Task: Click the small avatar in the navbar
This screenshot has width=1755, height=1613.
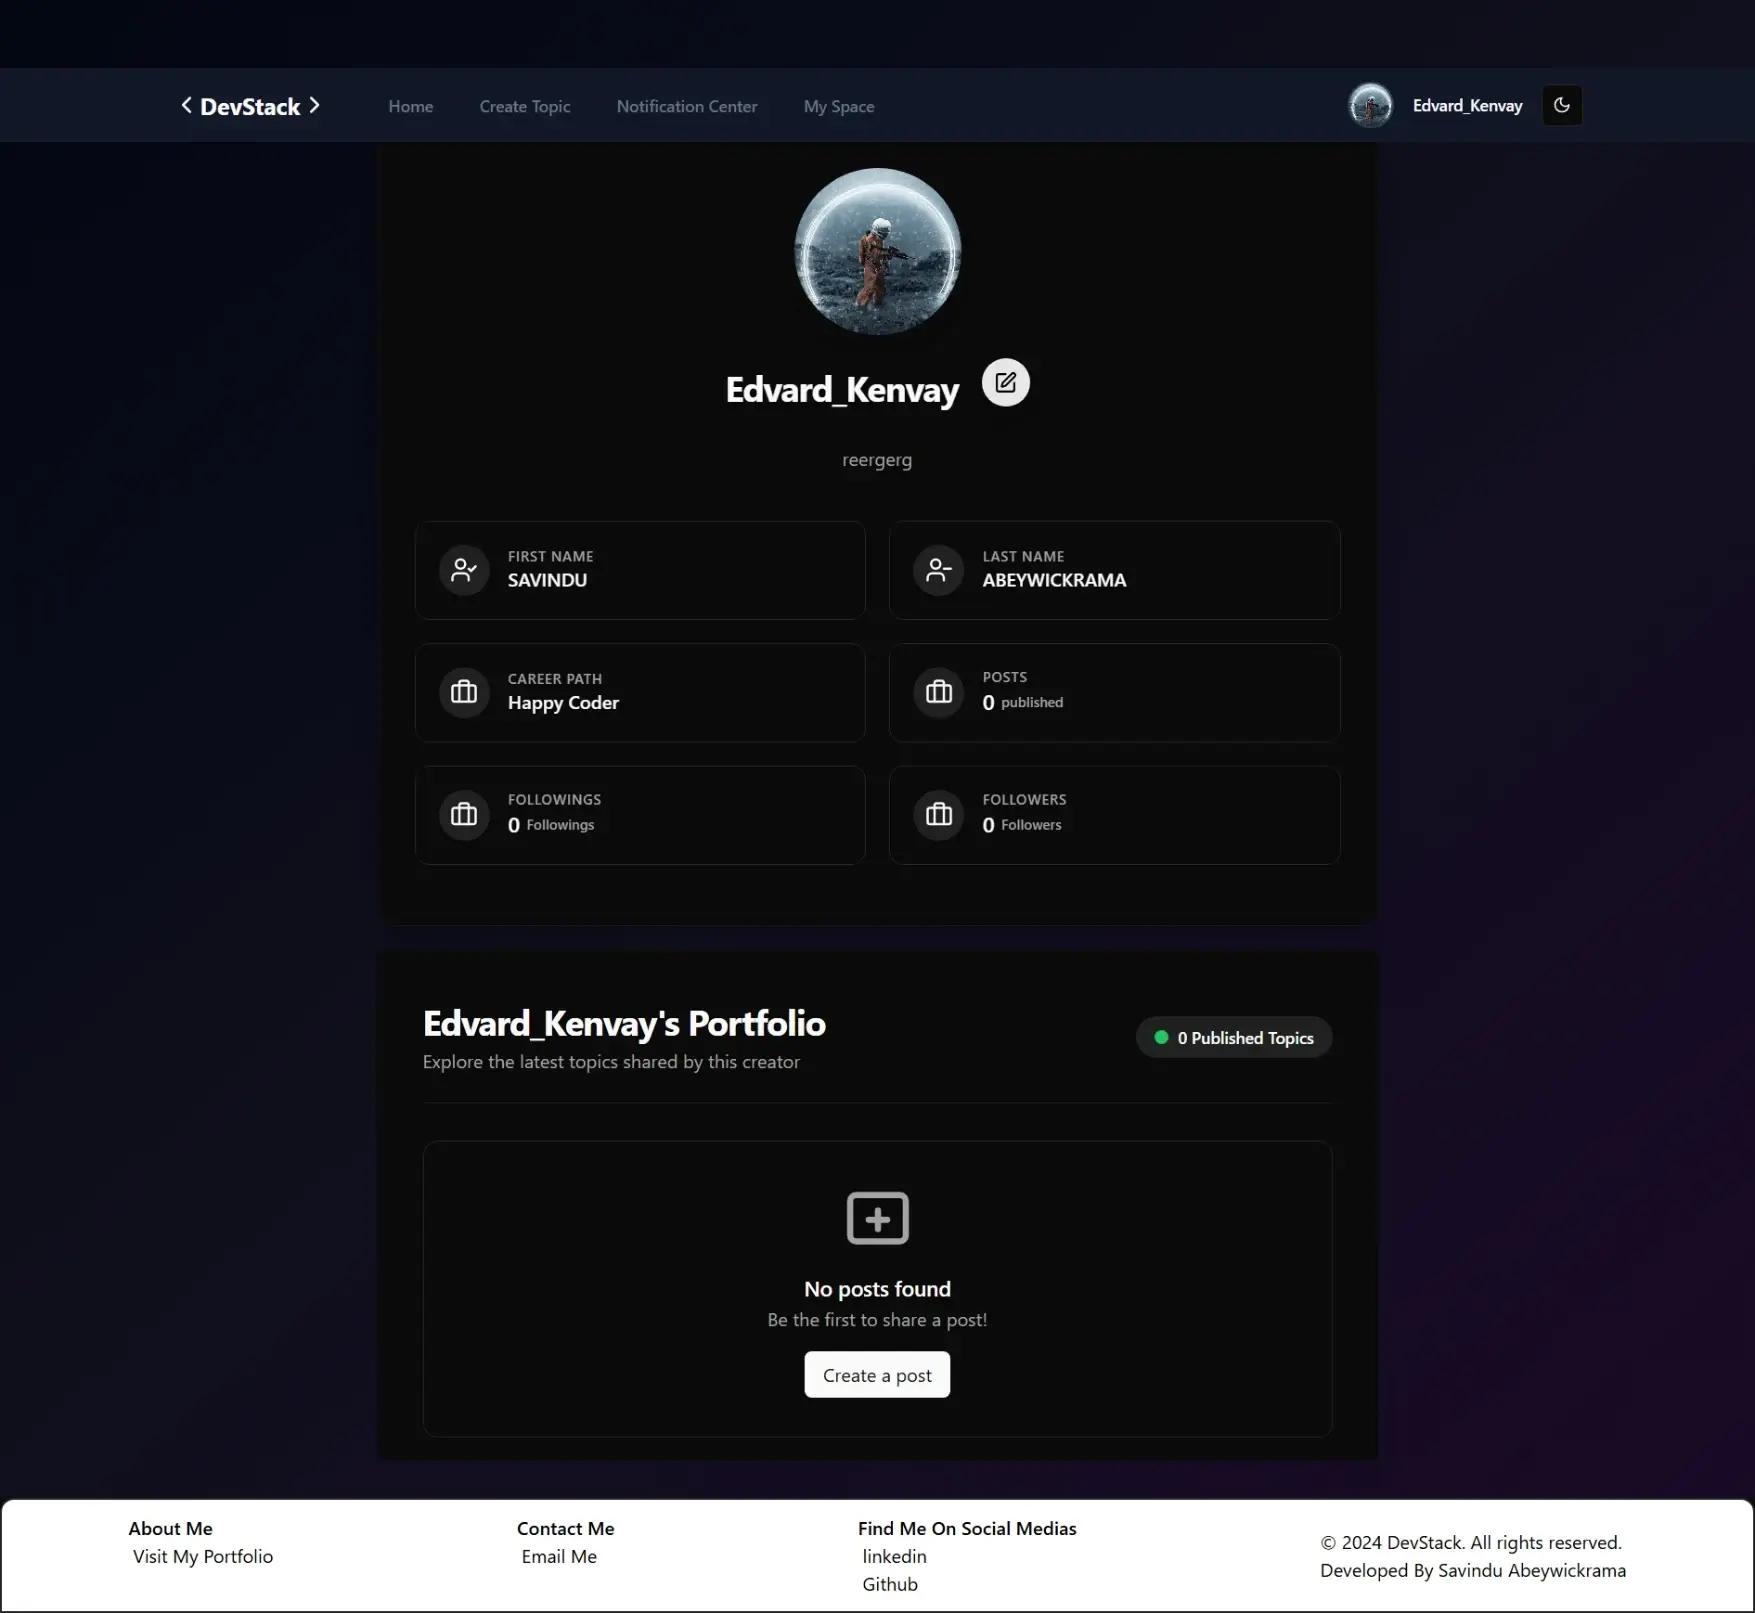Action: [x=1370, y=105]
